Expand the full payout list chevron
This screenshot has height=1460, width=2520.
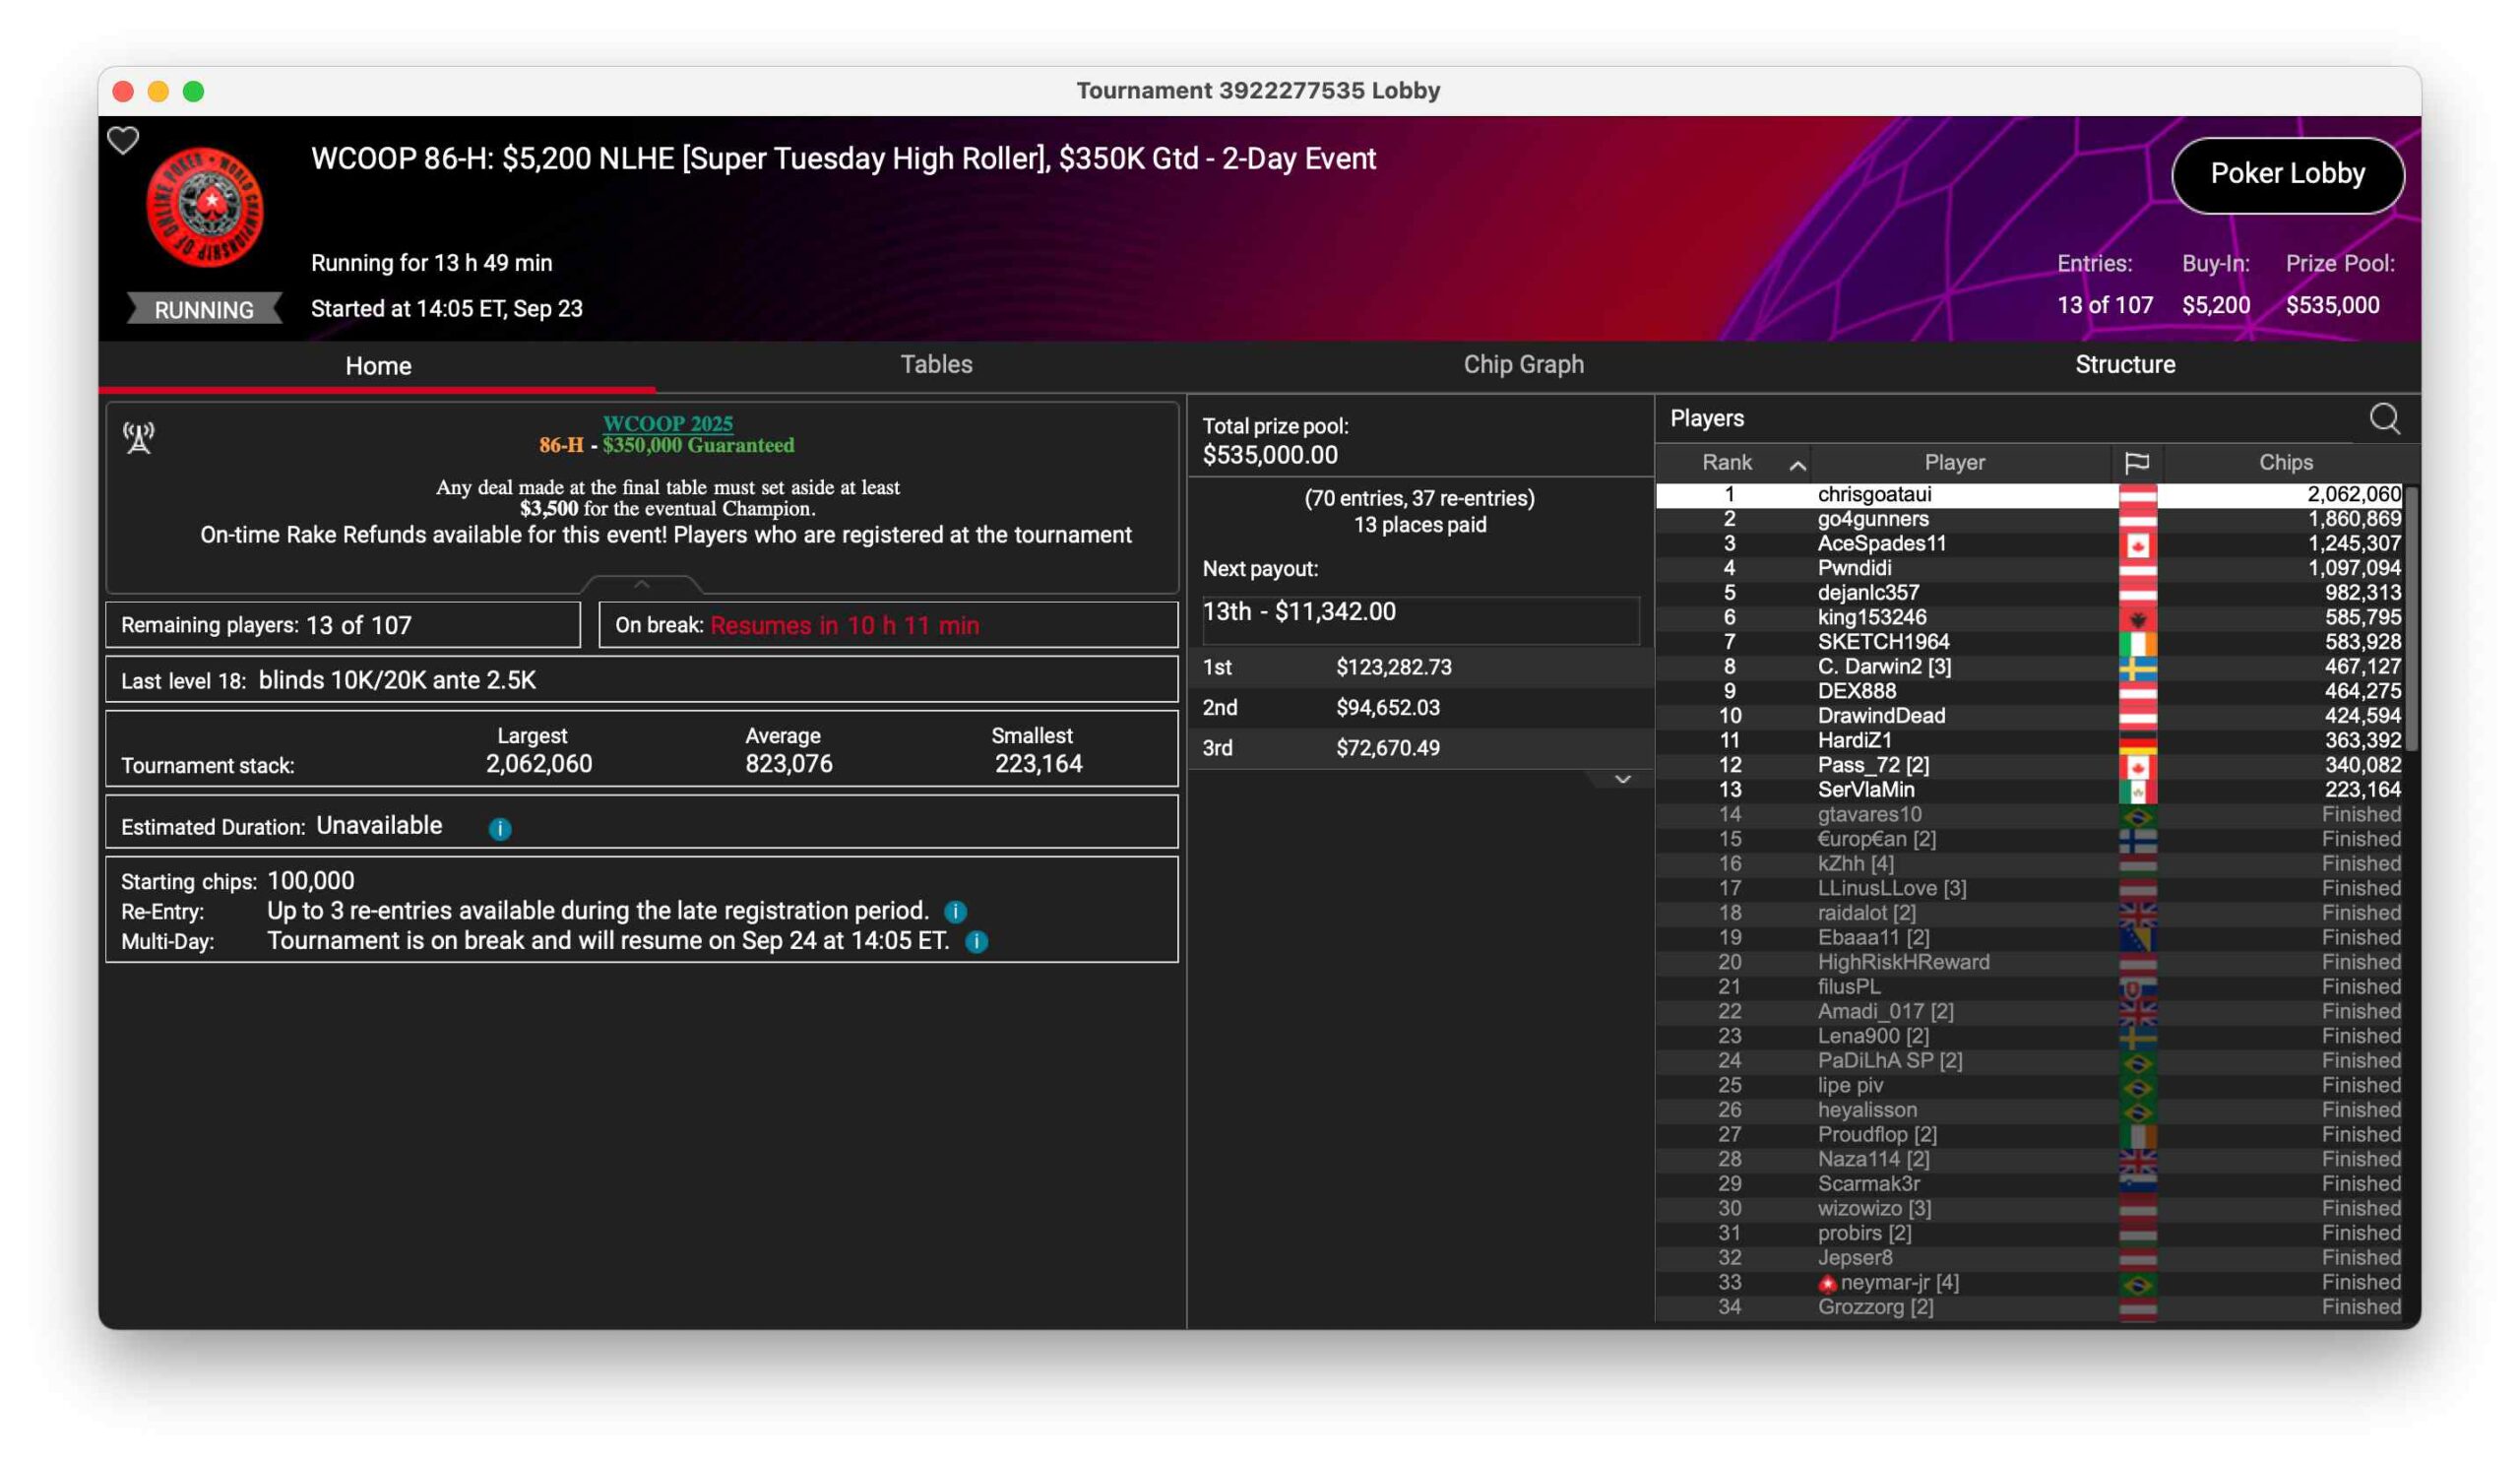pyautogui.click(x=1622, y=779)
